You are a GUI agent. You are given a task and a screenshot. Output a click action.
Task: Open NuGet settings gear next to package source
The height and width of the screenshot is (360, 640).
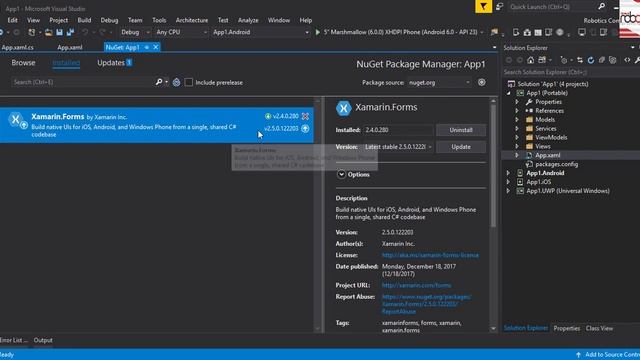482,82
